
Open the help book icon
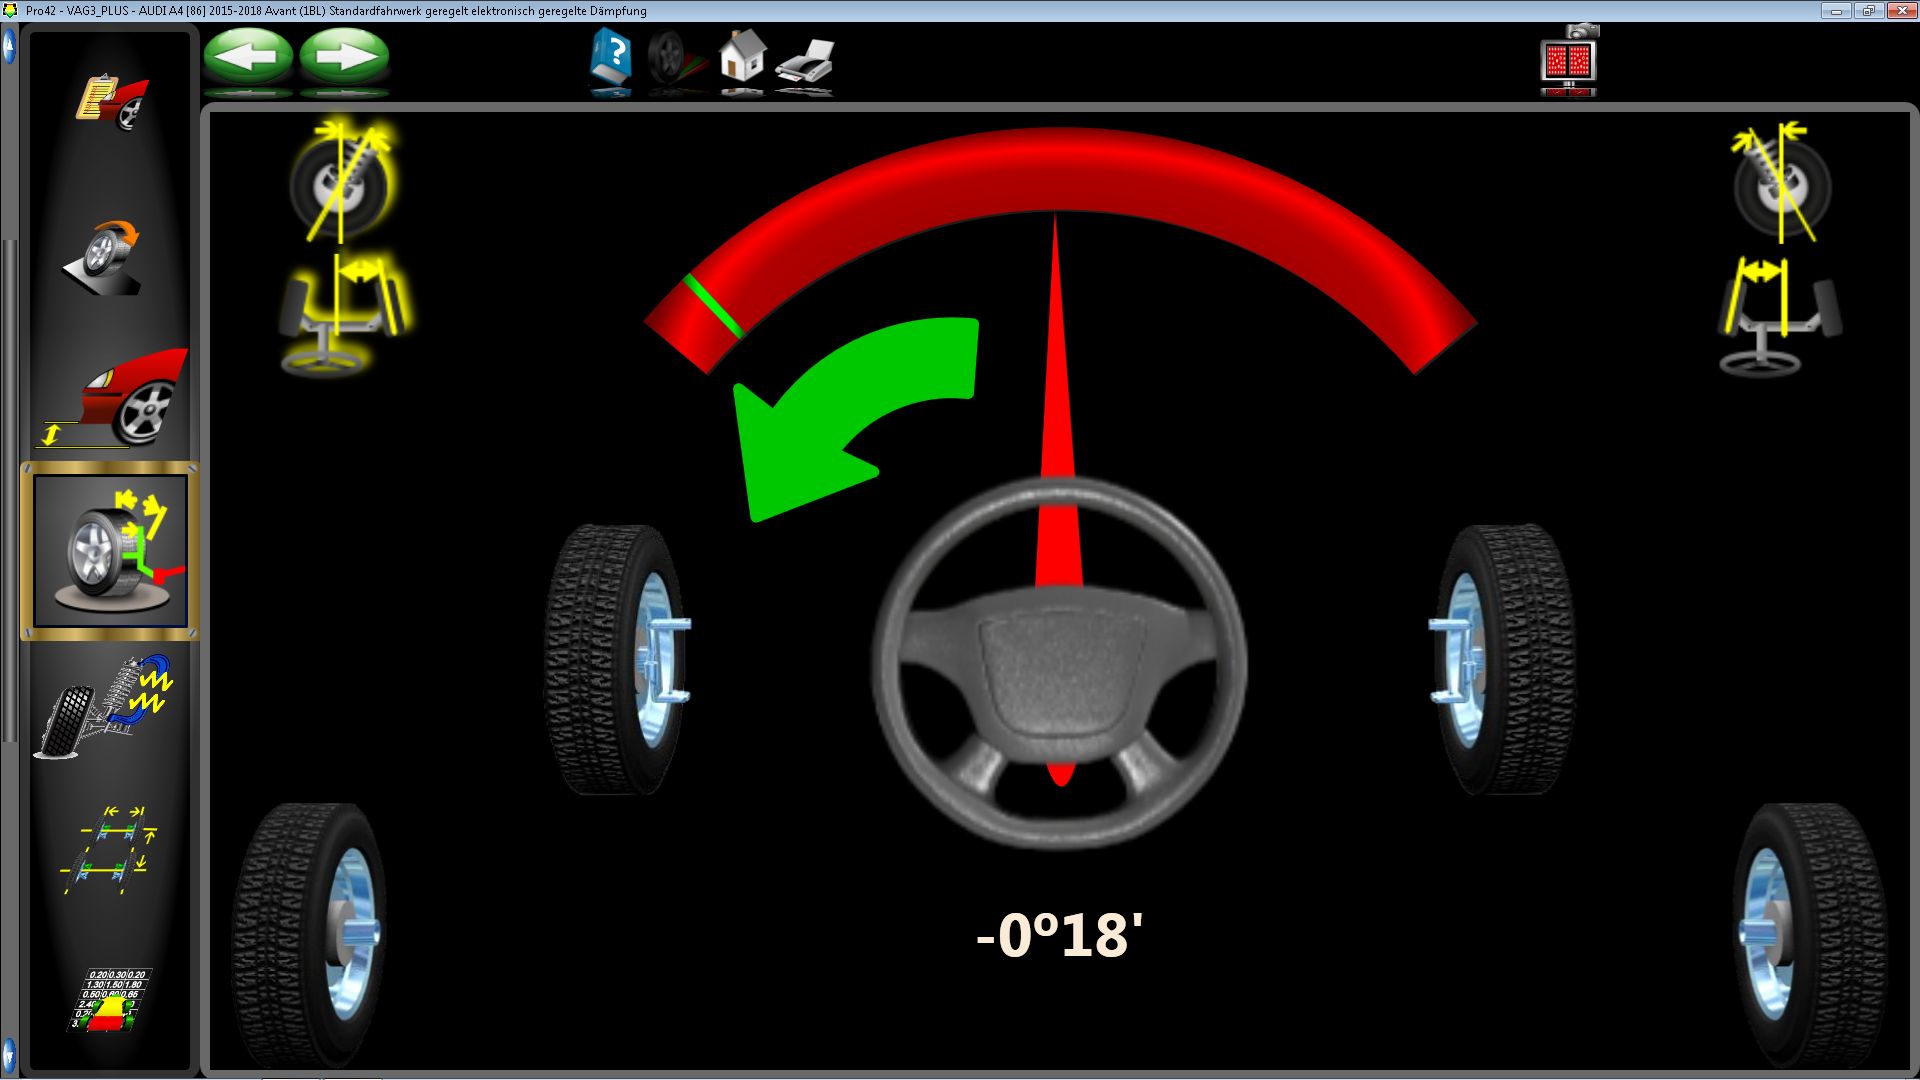611,58
